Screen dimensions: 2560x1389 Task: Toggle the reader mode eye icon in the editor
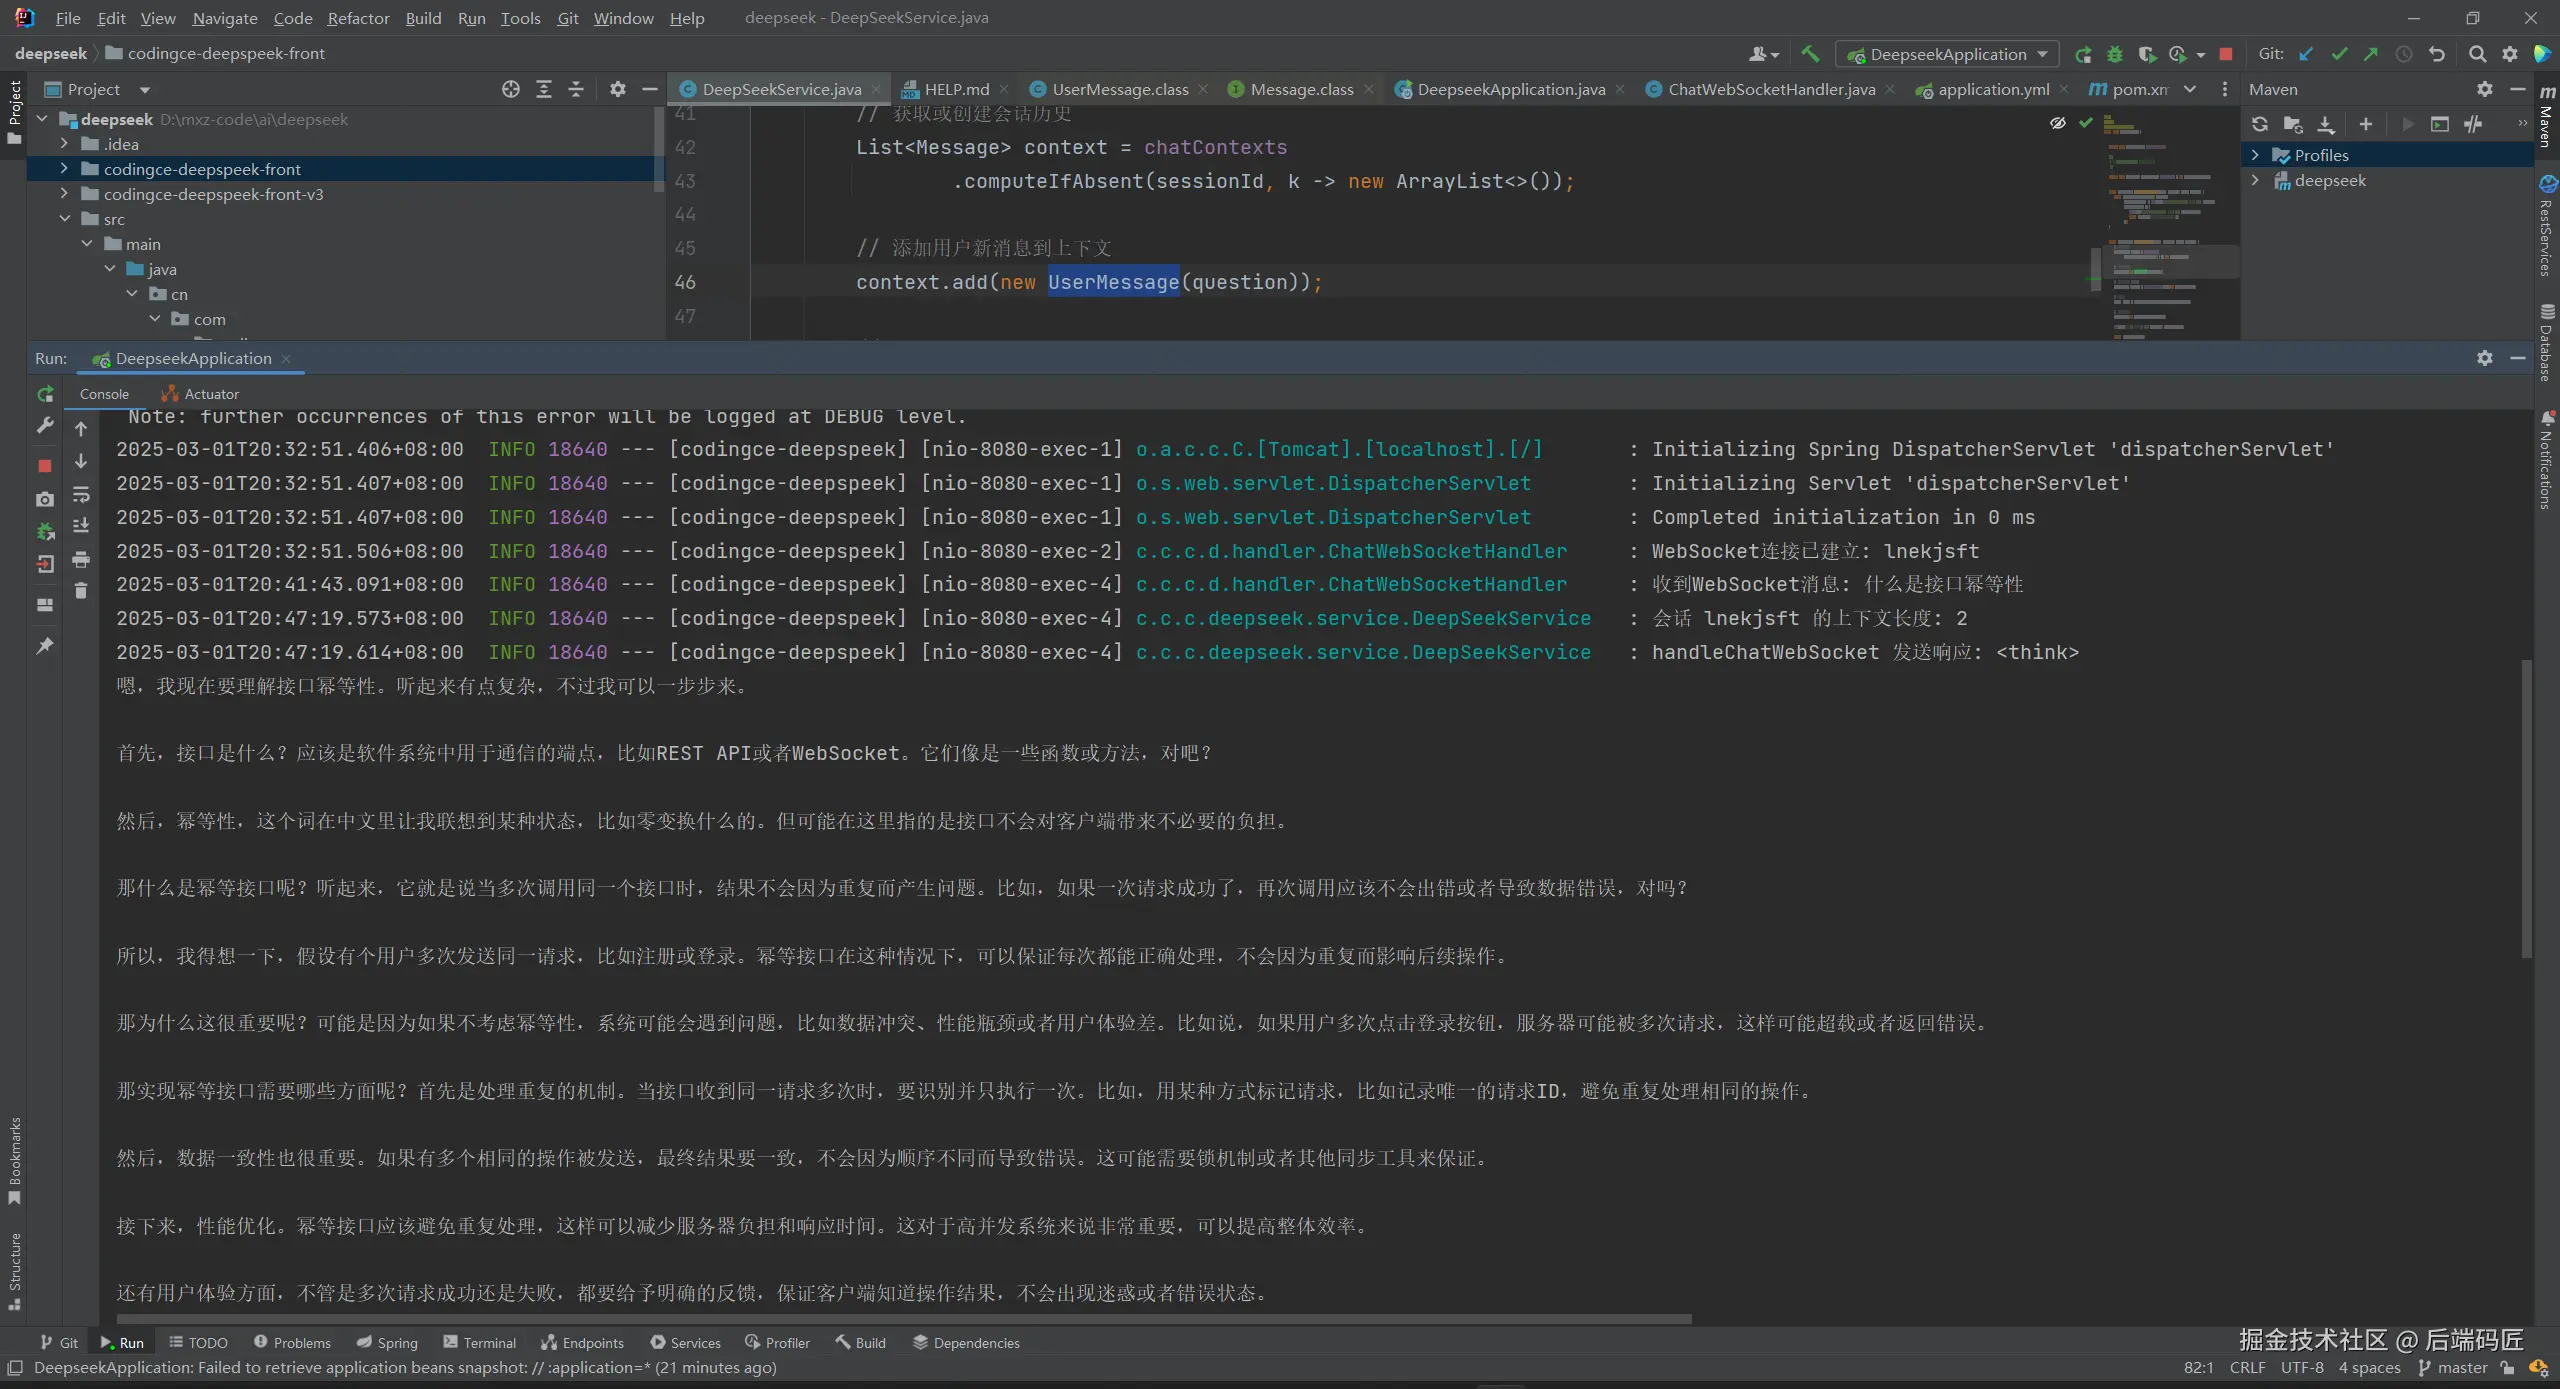pyautogui.click(x=2057, y=123)
